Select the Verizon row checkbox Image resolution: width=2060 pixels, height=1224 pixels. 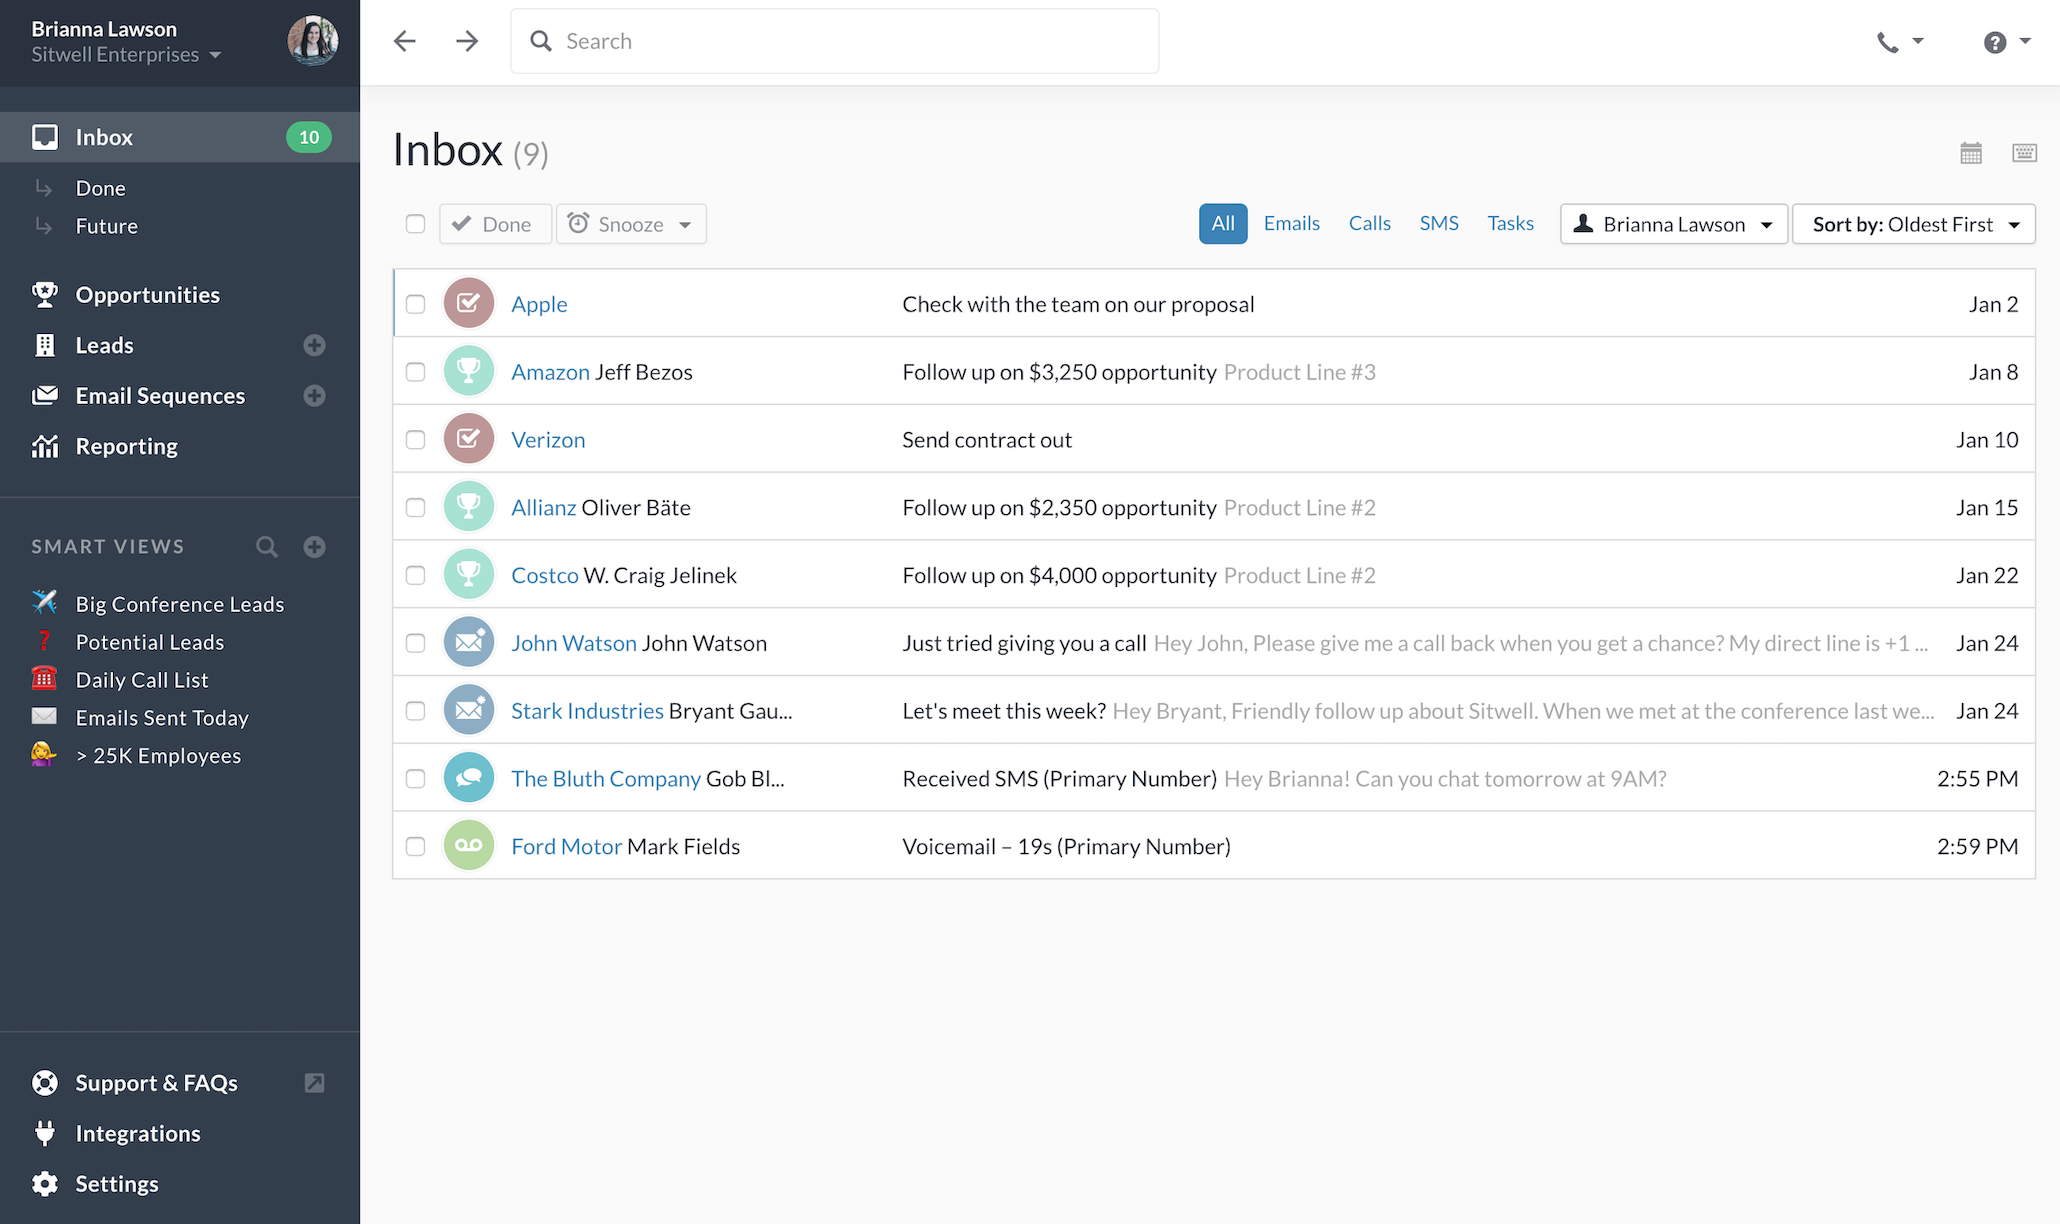pyautogui.click(x=415, y=440)
